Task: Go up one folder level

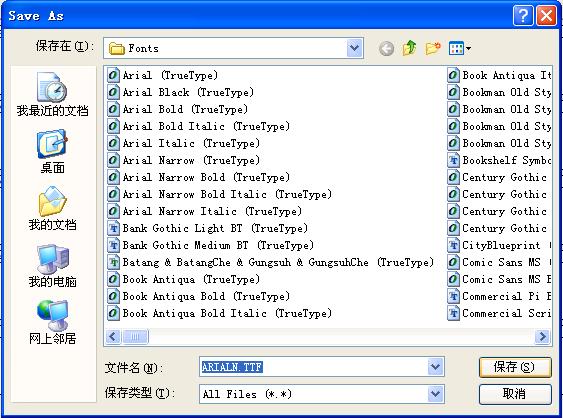Action: (x=409, y=48)
